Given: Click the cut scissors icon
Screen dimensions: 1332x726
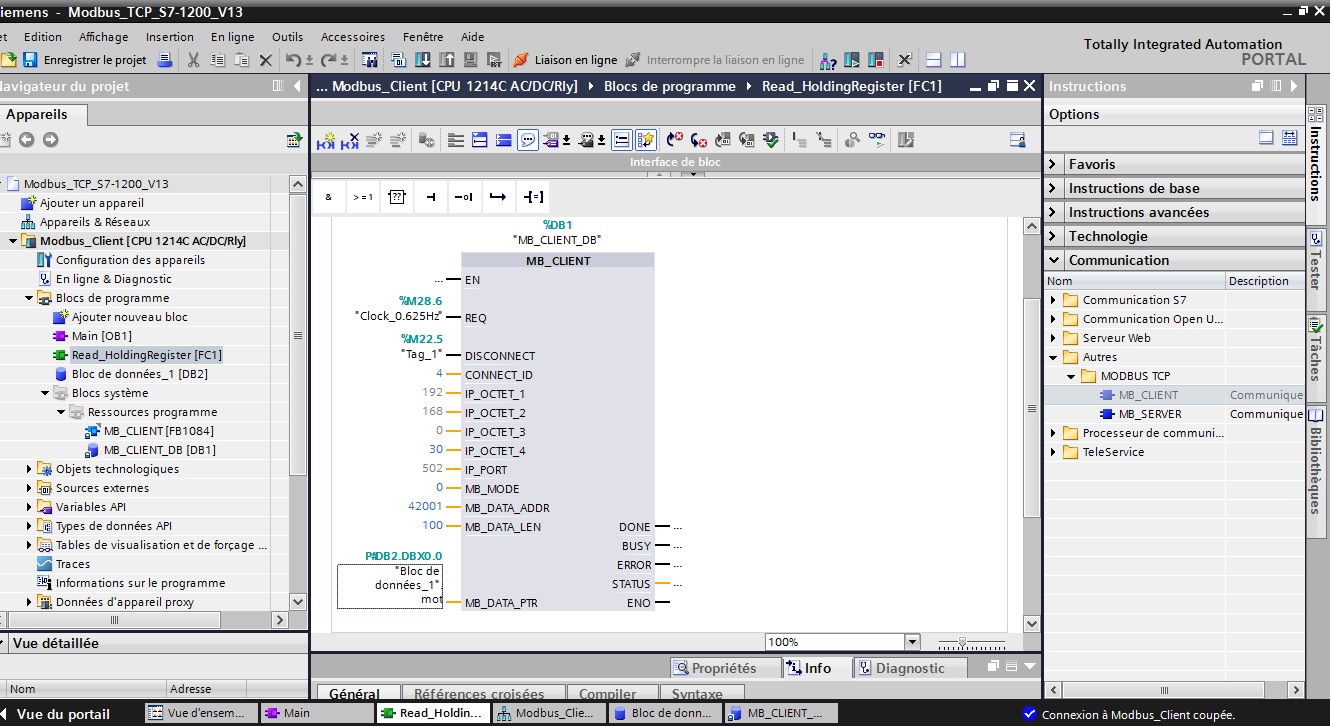Looking at the screenshot, I should point(193,60).
